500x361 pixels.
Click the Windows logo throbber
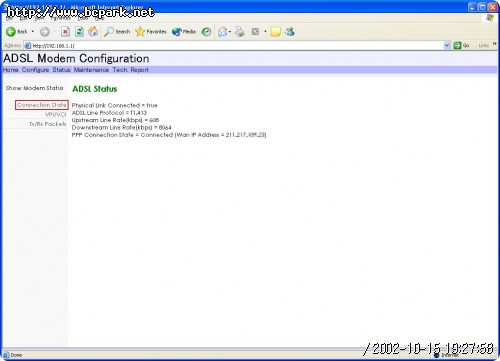tap(490, 18)
